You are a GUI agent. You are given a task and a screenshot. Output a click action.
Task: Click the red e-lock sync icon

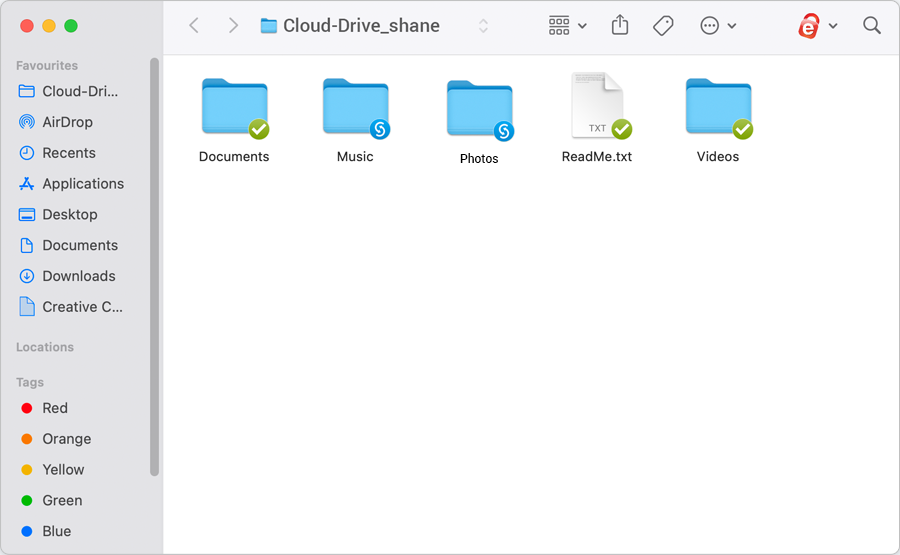pyautogui.click(x=808, y=26)
